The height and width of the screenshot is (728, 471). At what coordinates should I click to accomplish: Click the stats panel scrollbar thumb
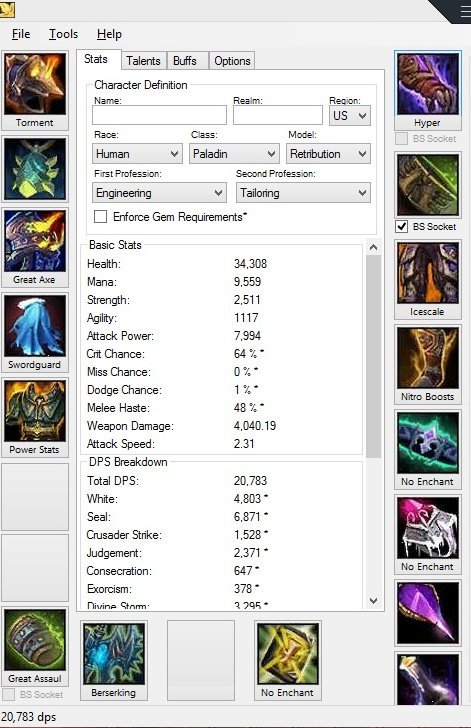tap(373, 356)
